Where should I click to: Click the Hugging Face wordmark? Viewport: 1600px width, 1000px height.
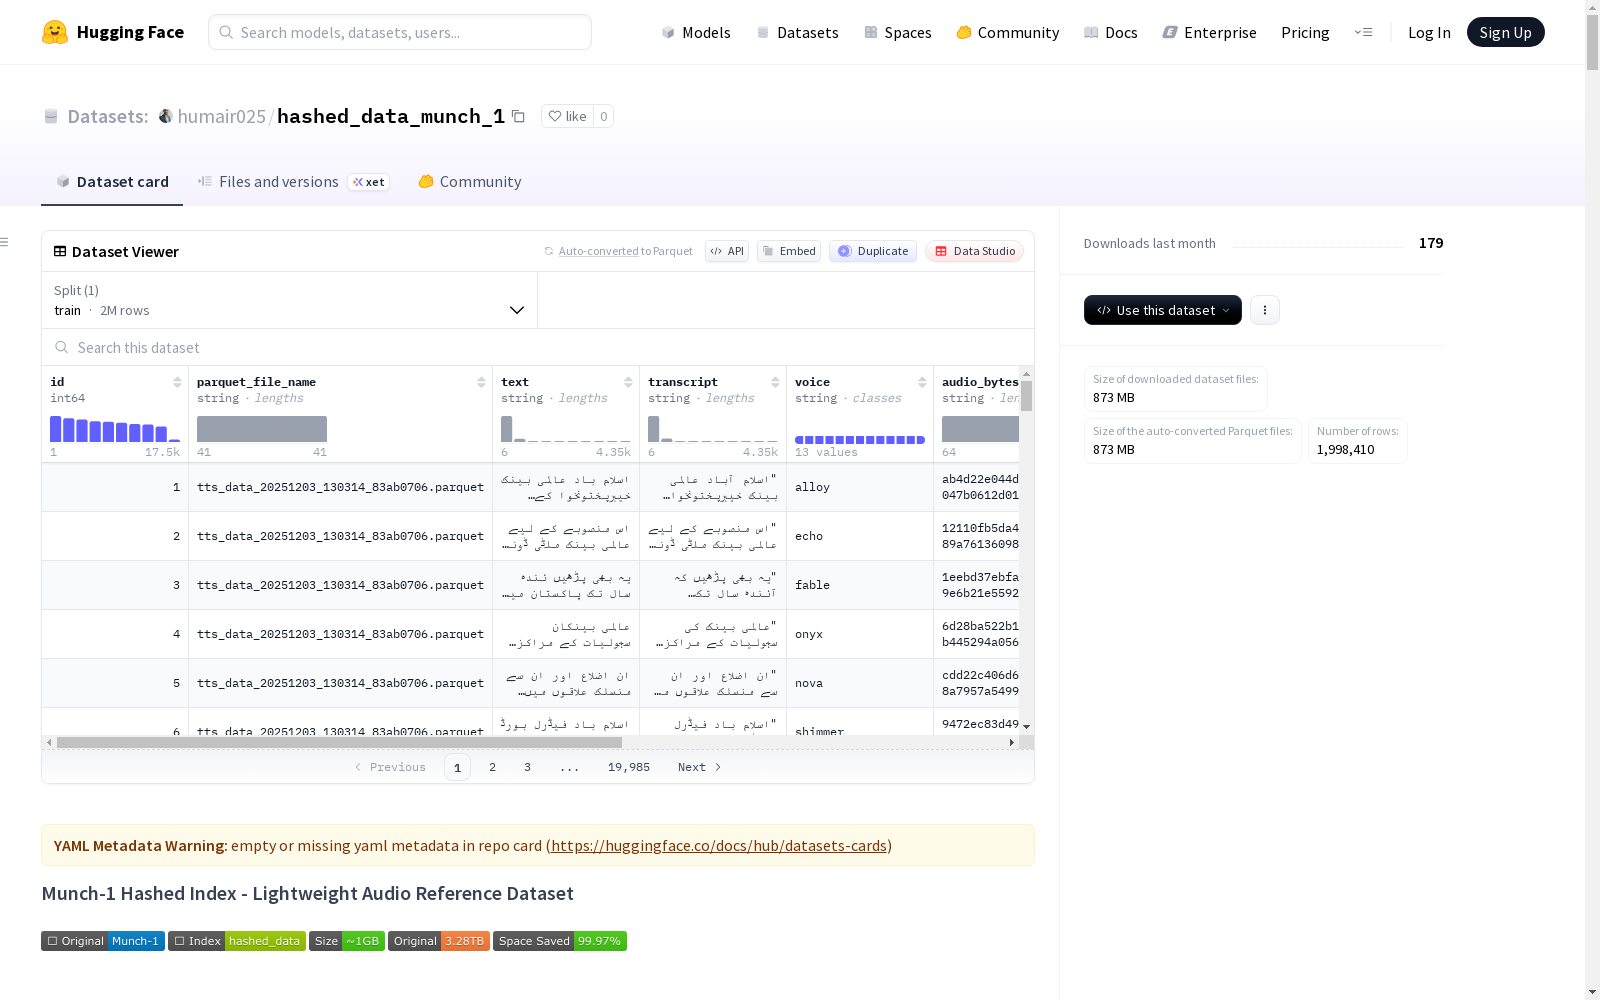click(130, 32)
